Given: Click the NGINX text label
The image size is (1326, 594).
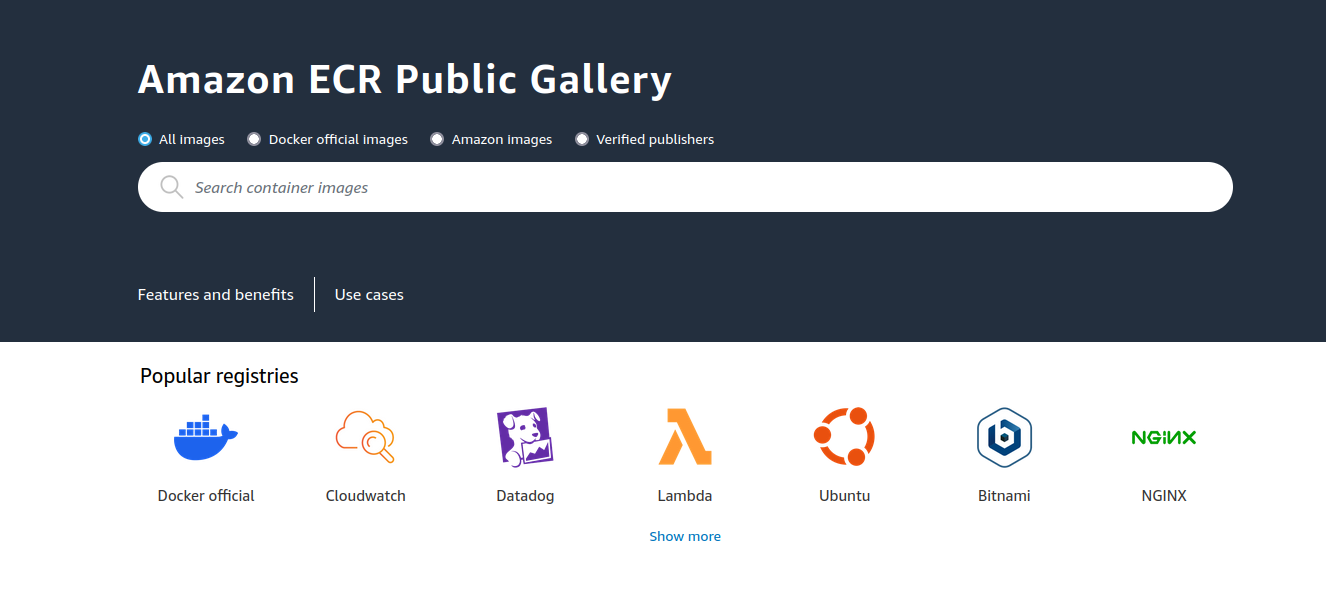Looking at the screenshot, I should [1164, 495].
